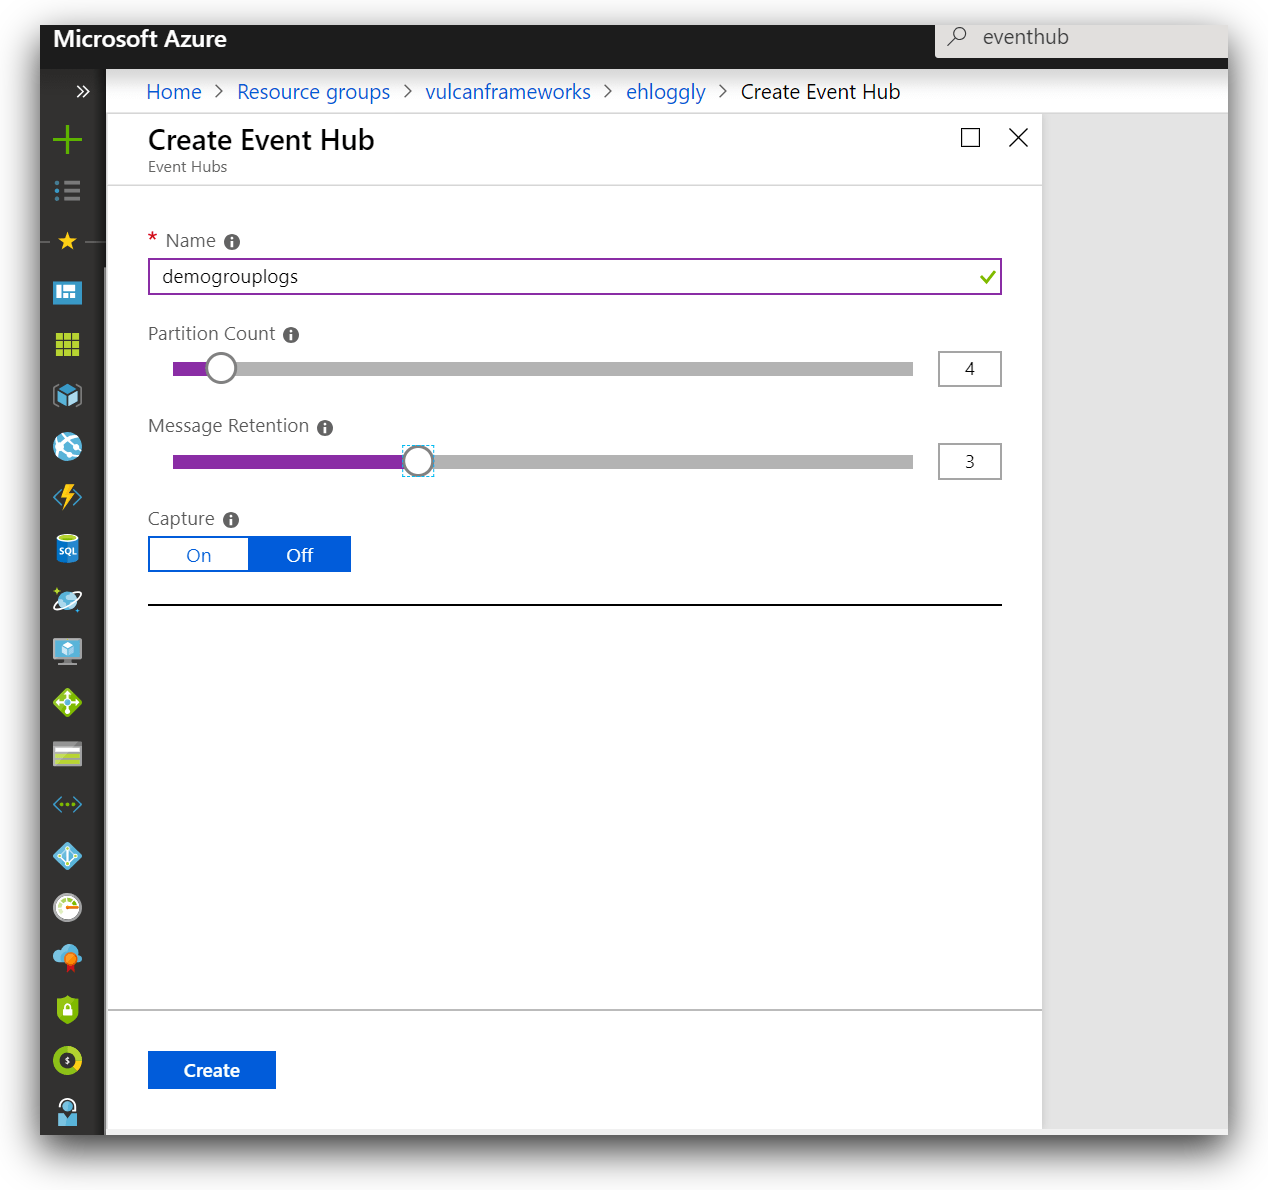Open Azure Cosmos DB planet icon
Screen dimensions: 1268x1190
[67, 600]
